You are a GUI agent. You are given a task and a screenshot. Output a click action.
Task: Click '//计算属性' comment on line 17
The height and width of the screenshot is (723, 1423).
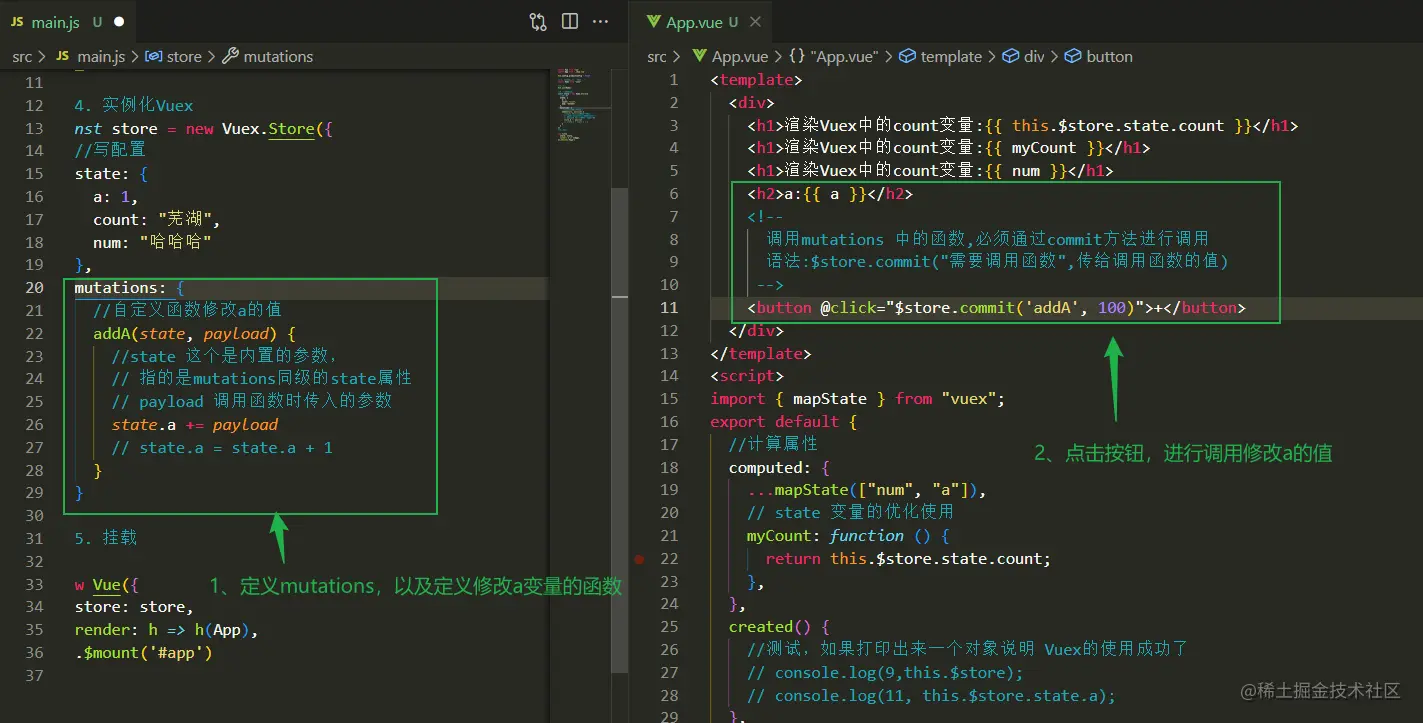(x=773, y=444)
